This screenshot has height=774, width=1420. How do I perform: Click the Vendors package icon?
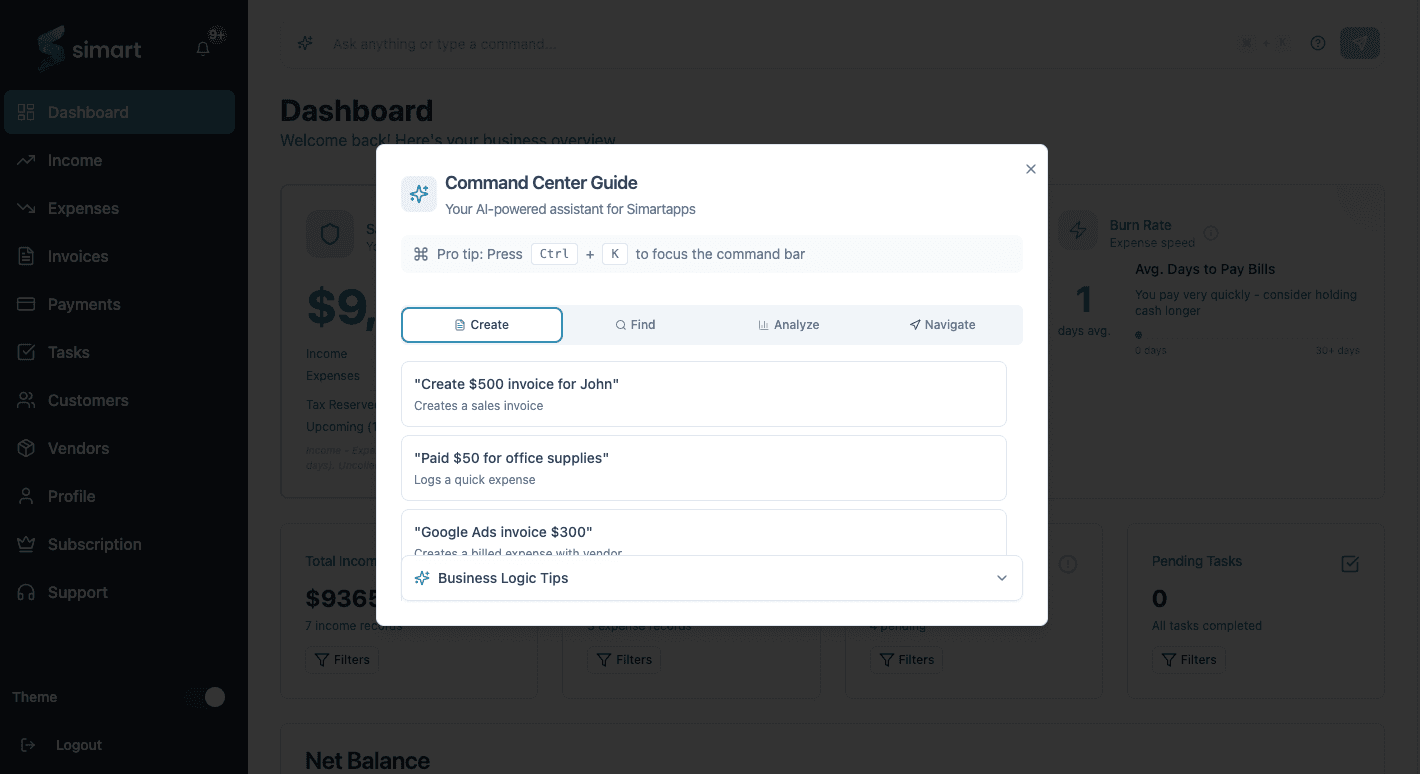(x=27, y=448)
